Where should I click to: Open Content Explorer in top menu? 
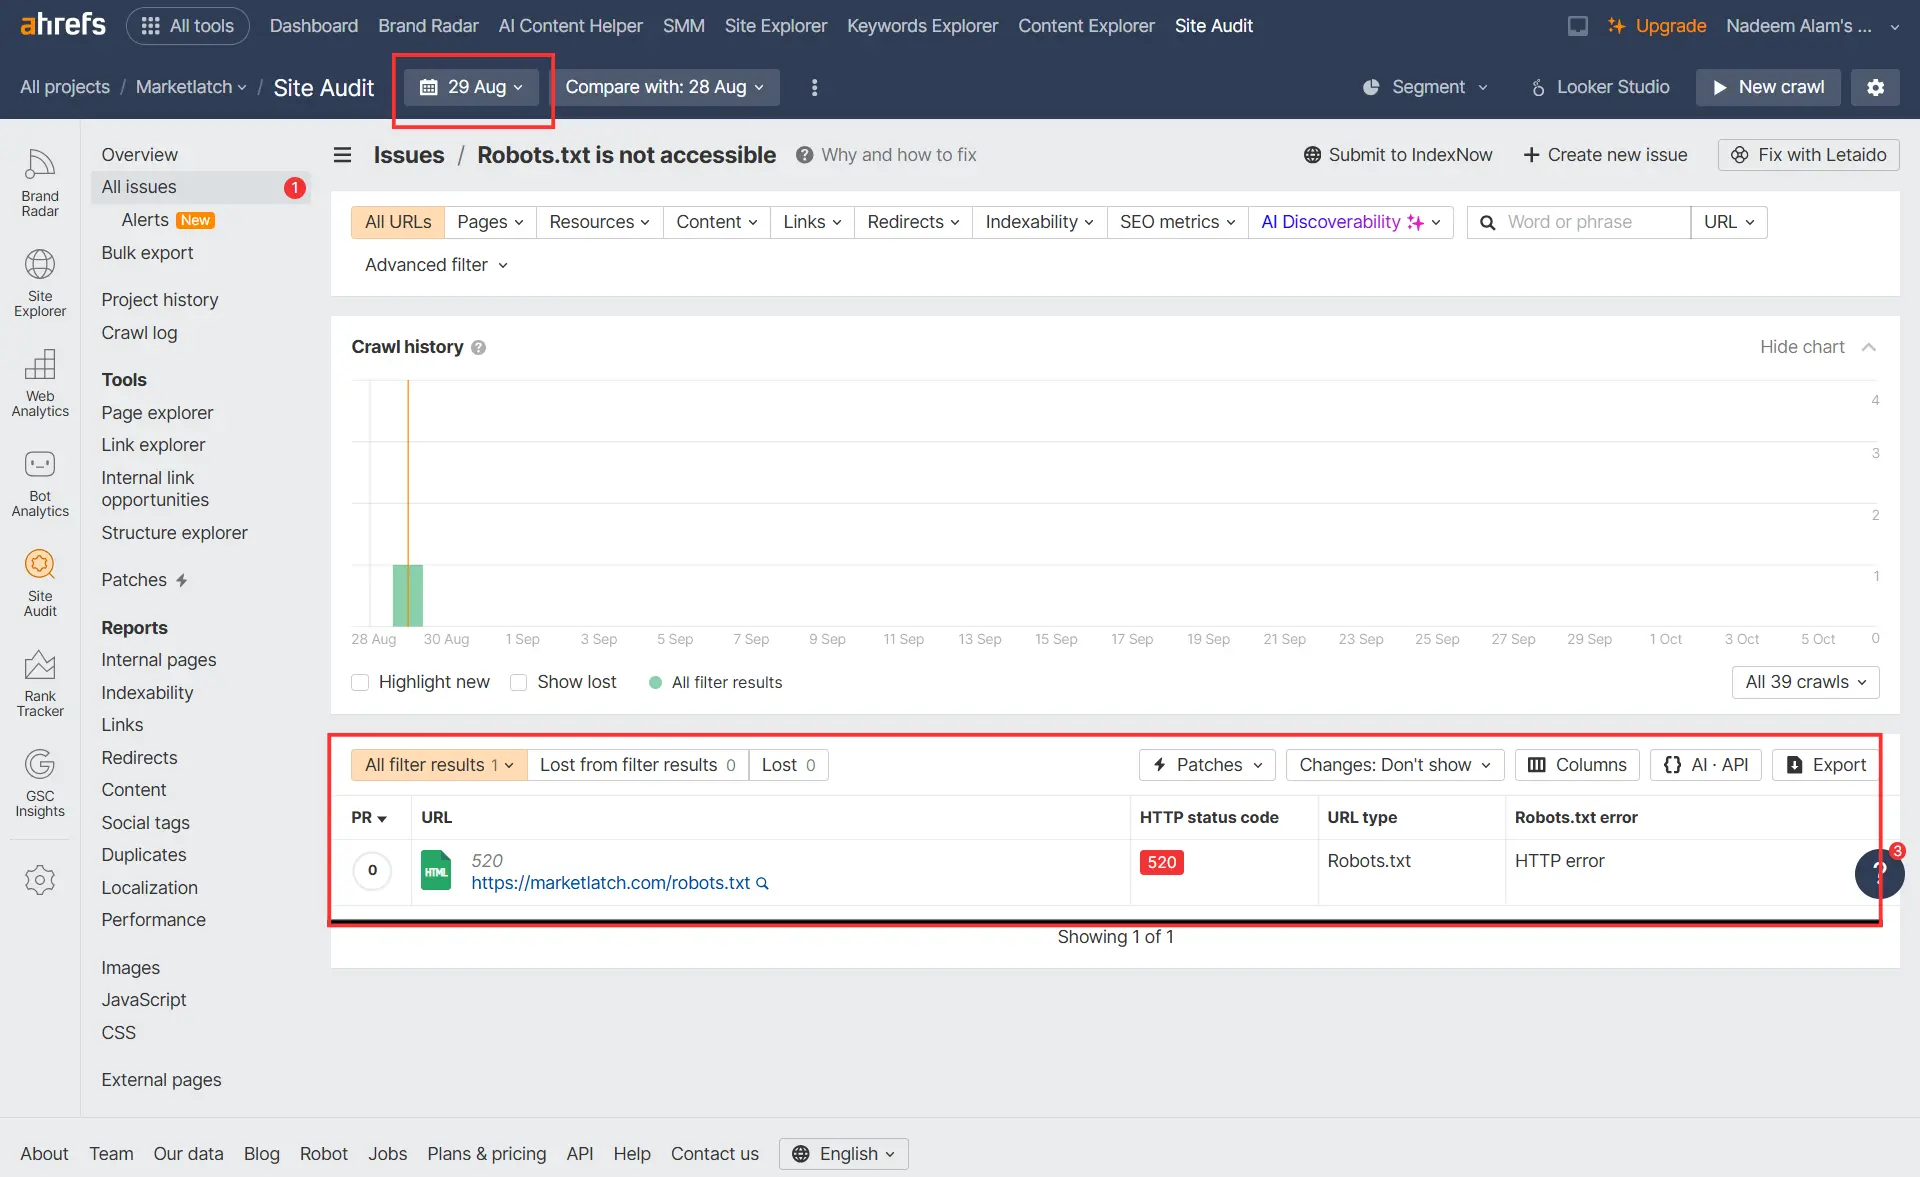[1086, 26]
